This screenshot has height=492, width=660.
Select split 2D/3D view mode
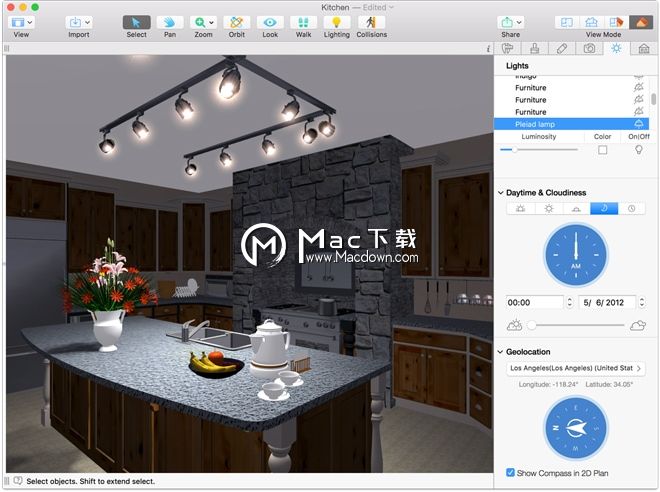[616, 22]
